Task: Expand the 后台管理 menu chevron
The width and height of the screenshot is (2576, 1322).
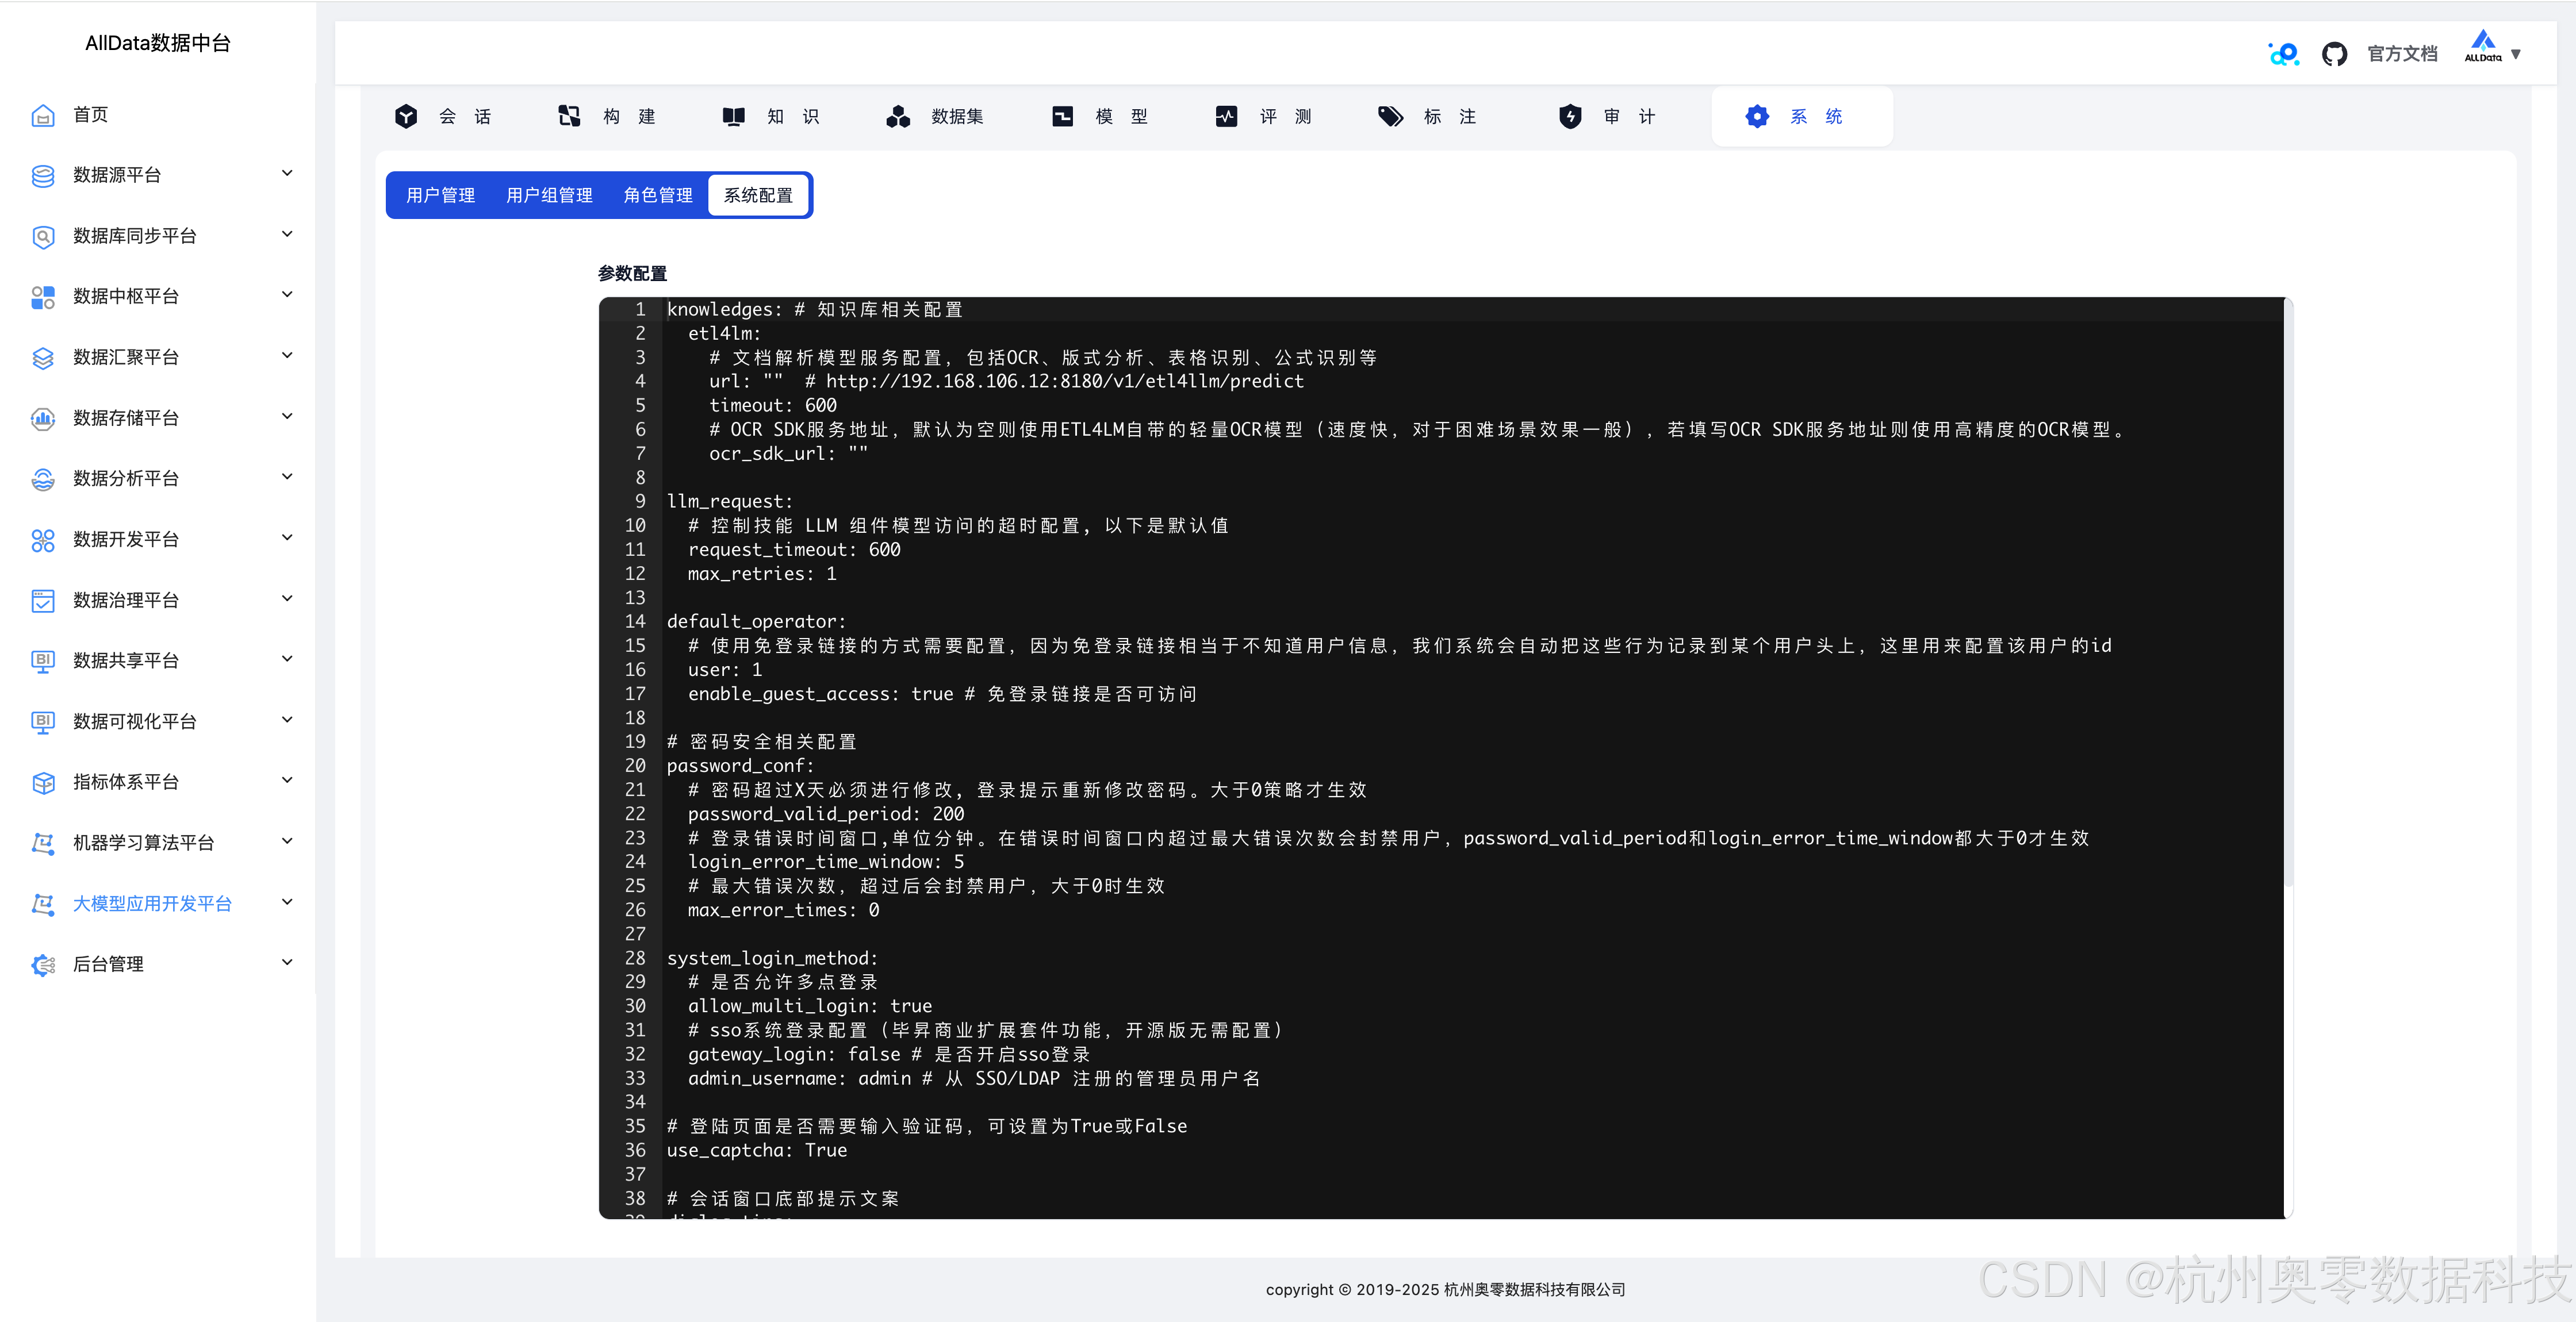Action: pos(287,962)
